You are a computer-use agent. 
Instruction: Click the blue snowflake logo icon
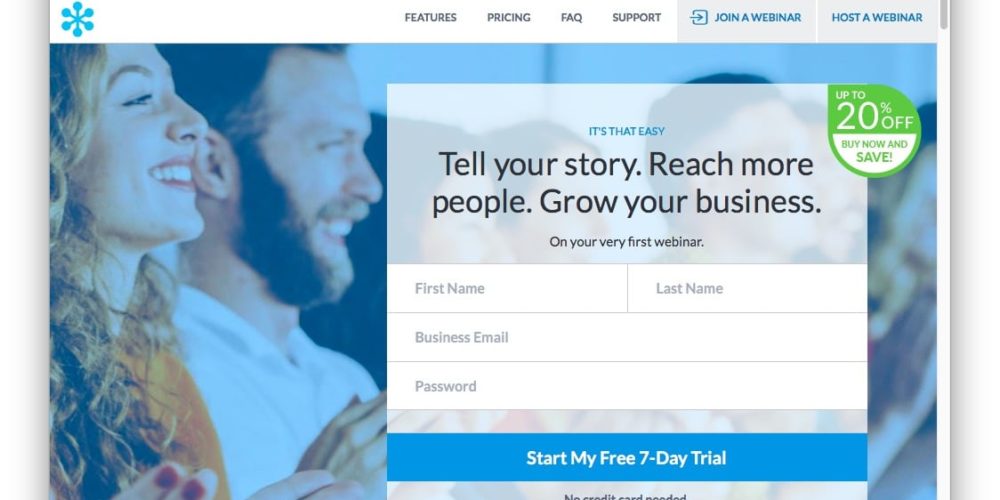click(77, 19)
